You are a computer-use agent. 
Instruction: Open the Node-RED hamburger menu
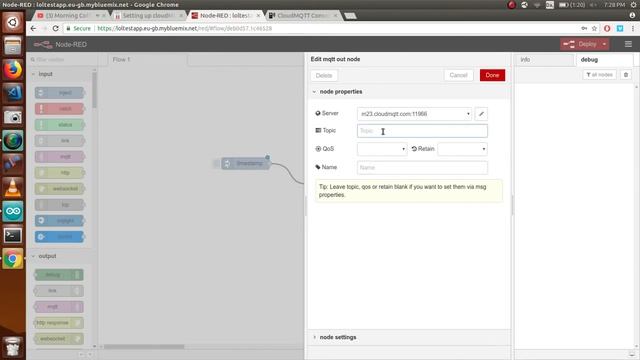[x=628, y=44]
